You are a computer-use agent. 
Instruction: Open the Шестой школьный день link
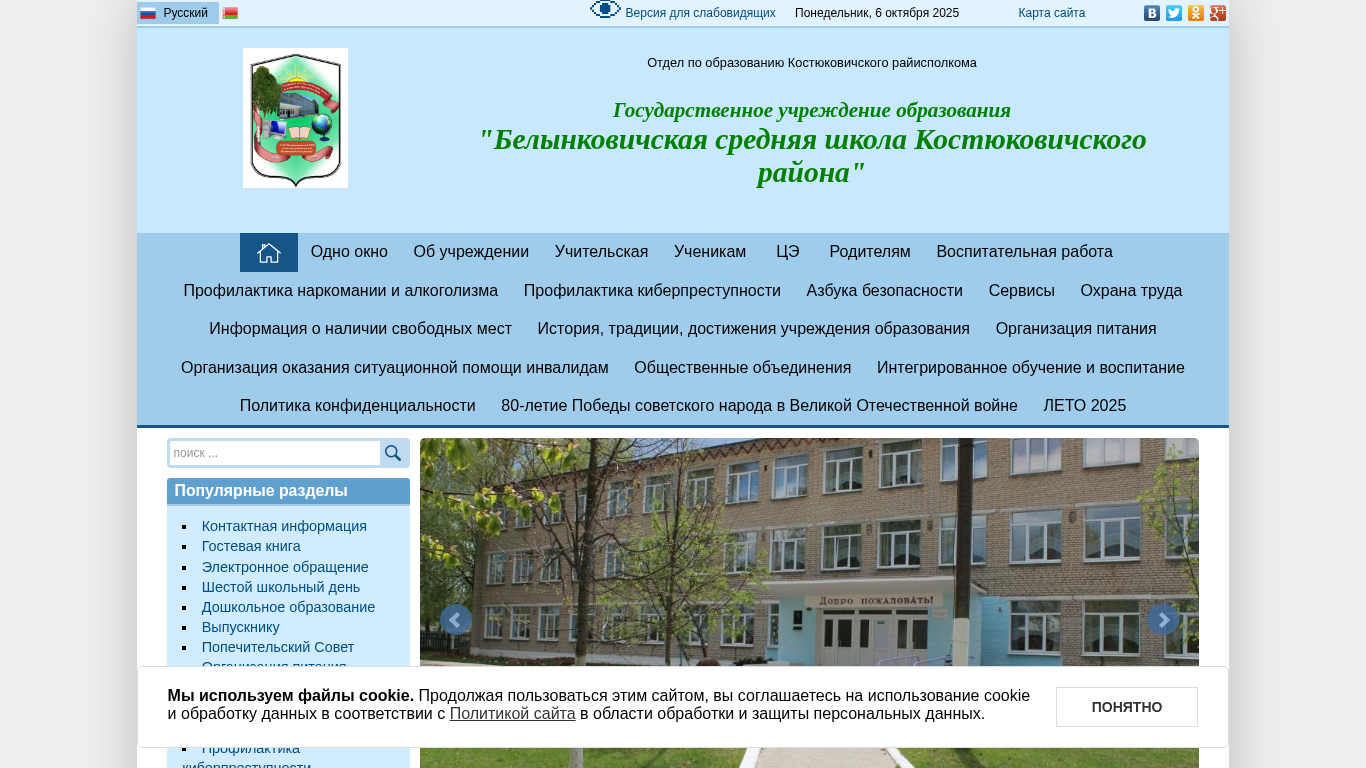point(281,587)
